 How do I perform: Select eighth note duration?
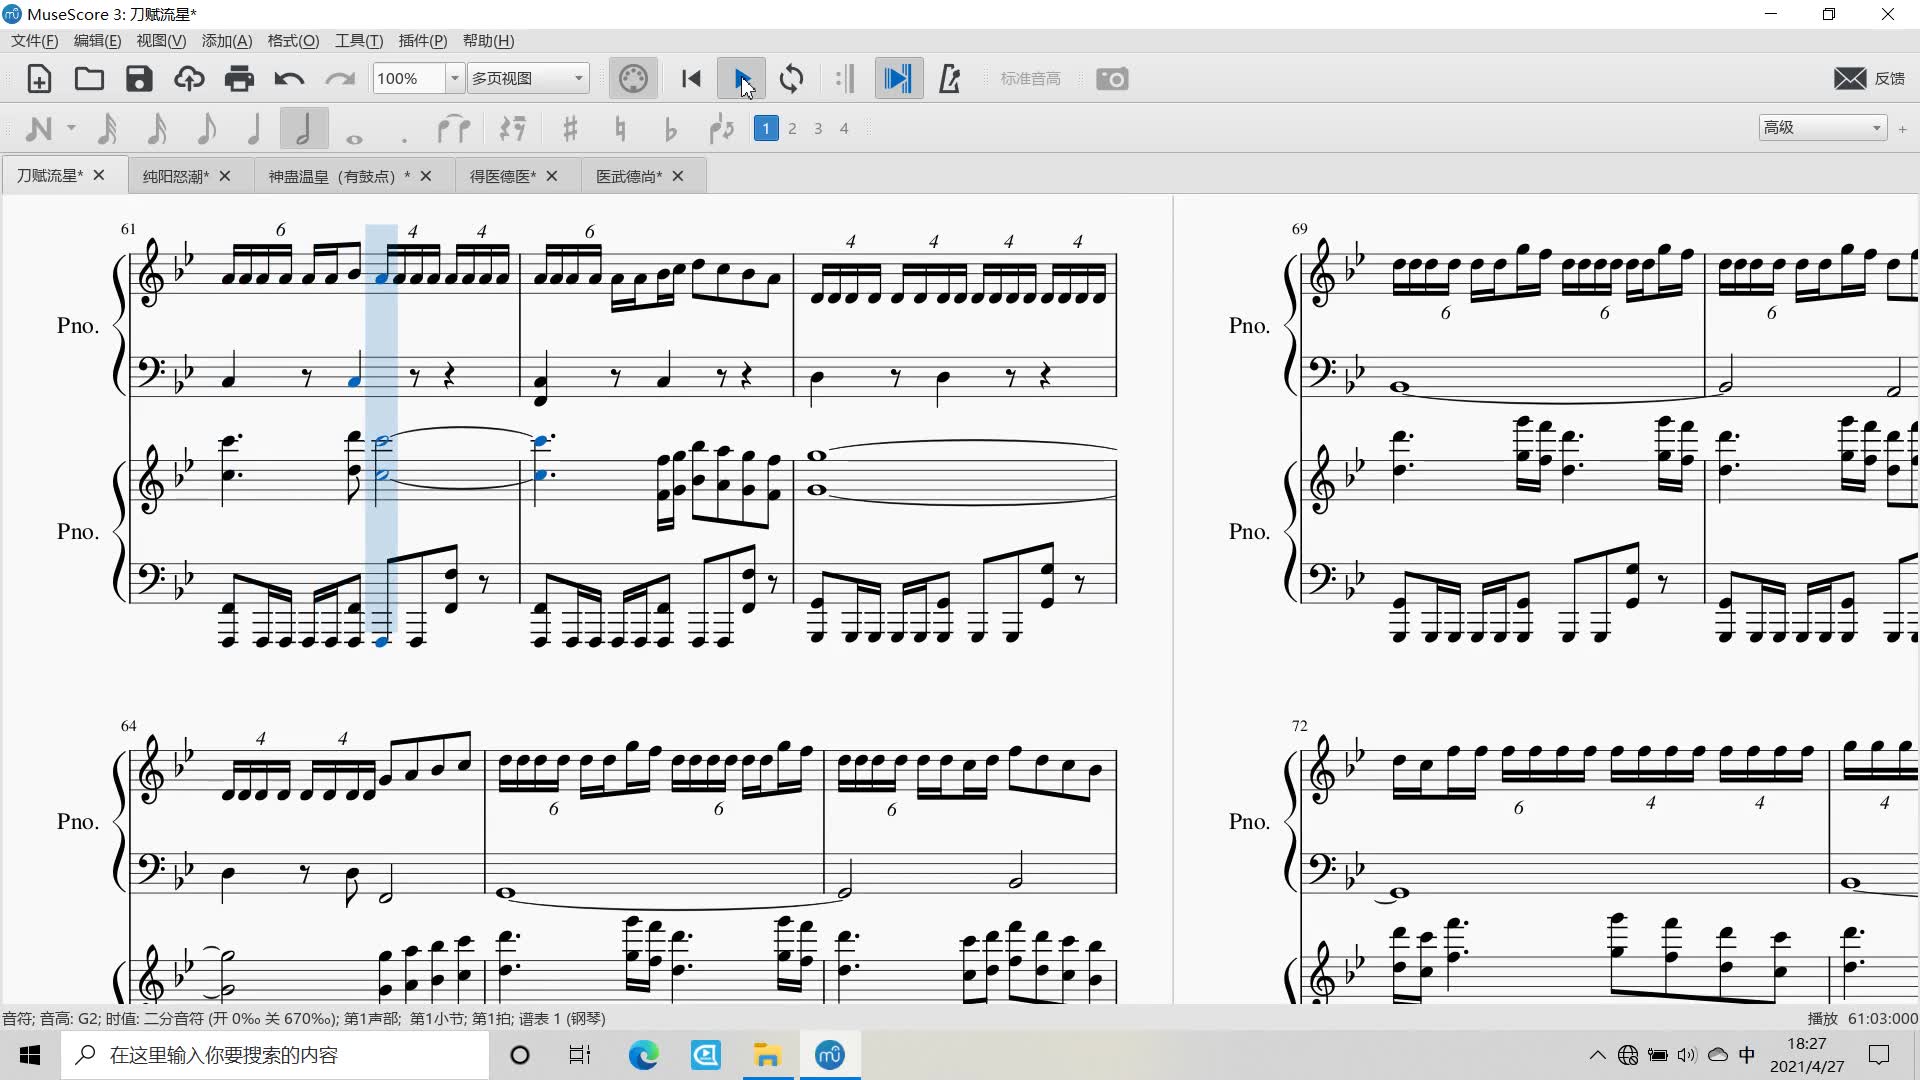tap(206, 129)
